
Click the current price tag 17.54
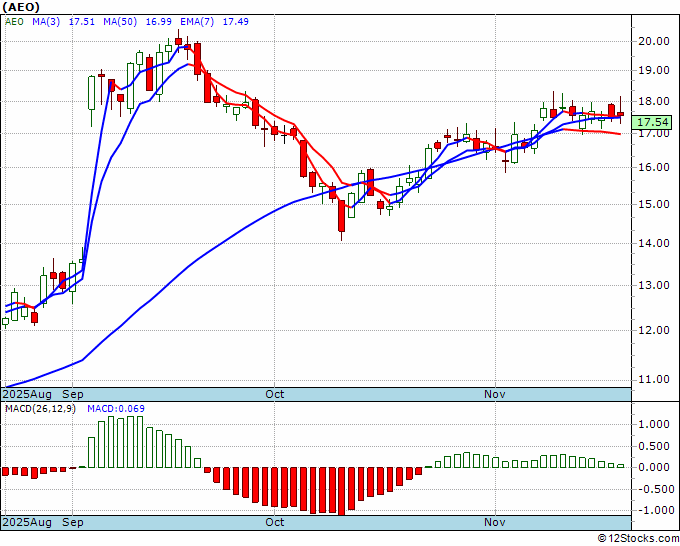(653, 122)
